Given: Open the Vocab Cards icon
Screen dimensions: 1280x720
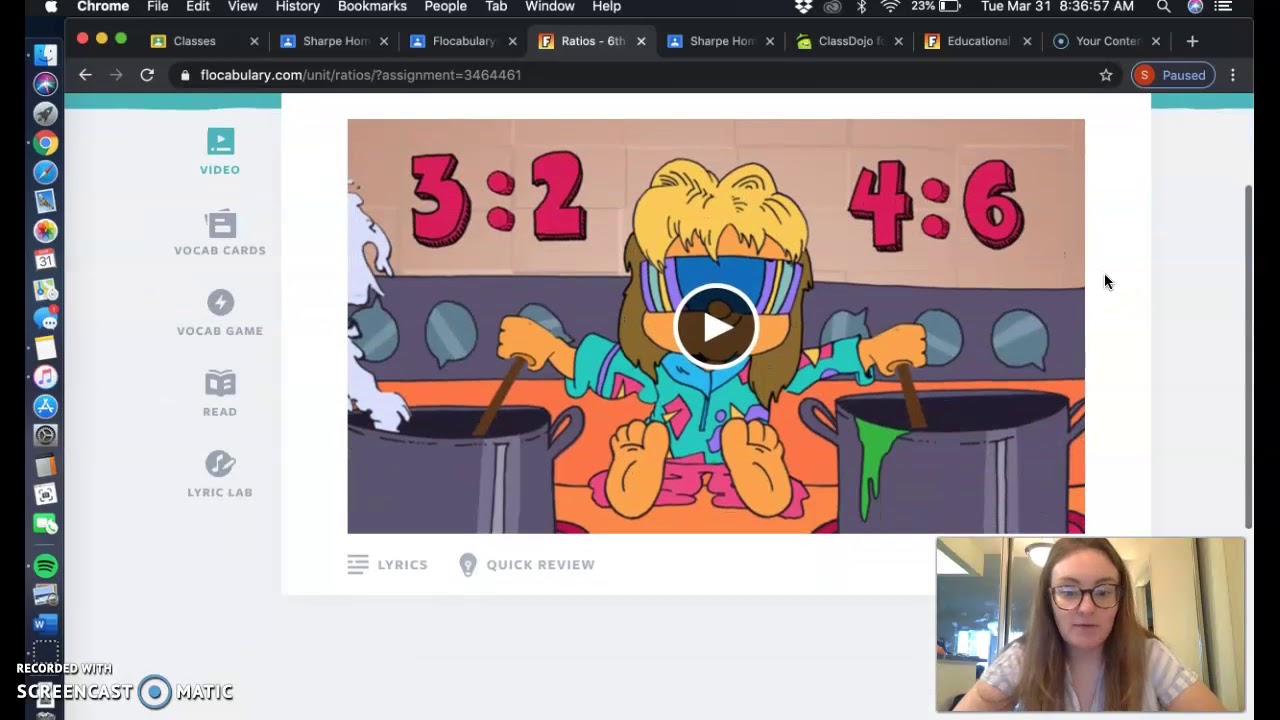Looking at the screenshot, I should tap(220, 222).
